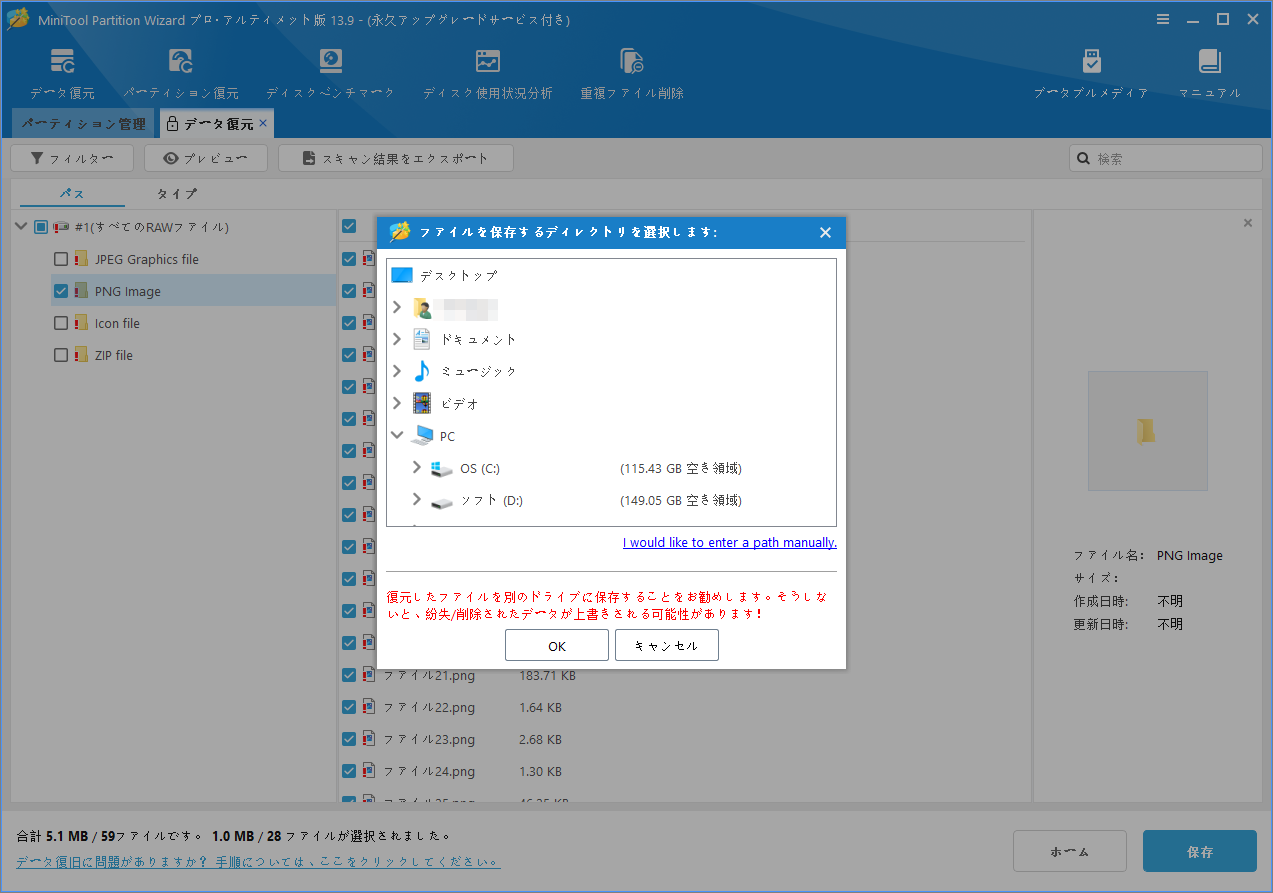1273x893 pixels.
Task: Open the hamburger menu in title bar
Action: (x=1163, y=19)
